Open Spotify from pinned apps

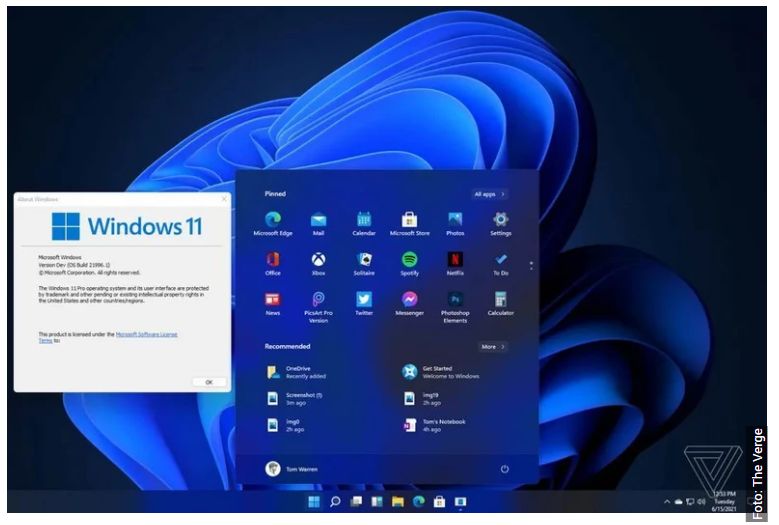coord(409,264)
